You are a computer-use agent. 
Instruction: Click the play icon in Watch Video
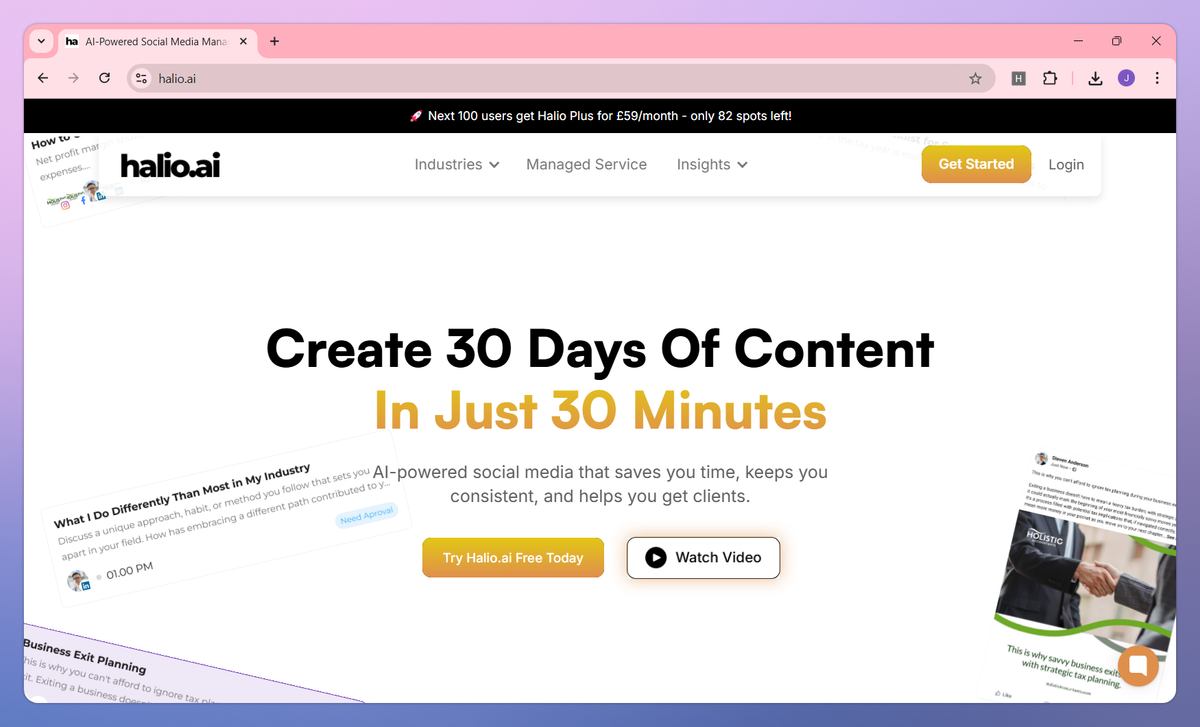pos(655,558)
